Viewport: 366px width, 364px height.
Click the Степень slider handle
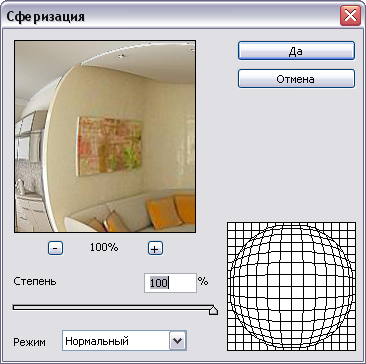click(213, 310)
